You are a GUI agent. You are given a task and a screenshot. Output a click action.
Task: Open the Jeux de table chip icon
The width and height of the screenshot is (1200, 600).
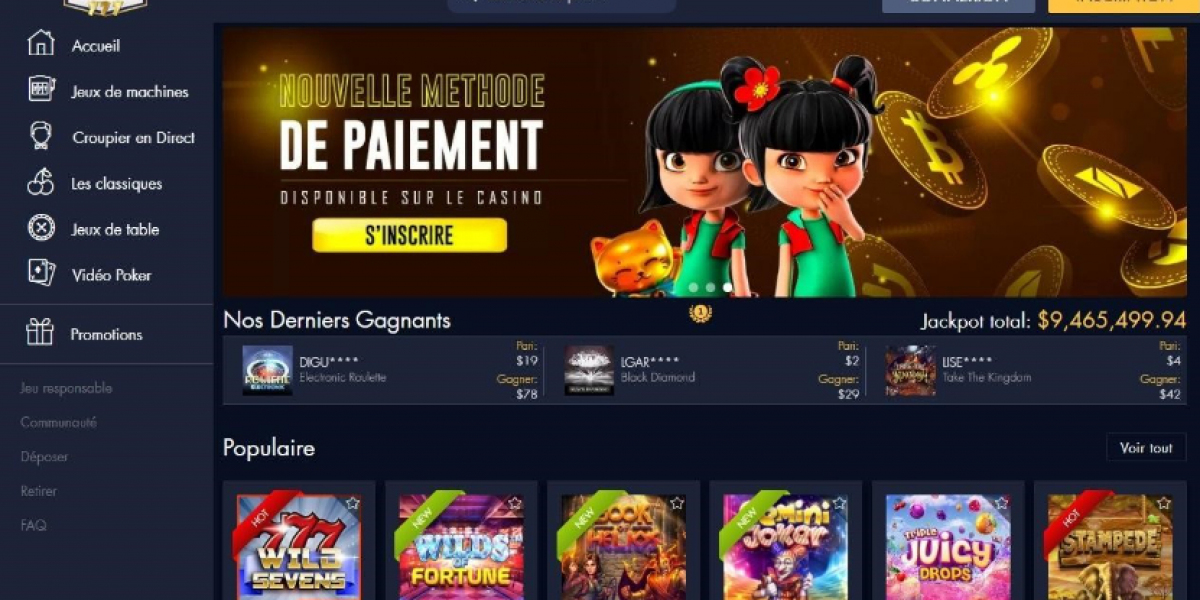click(41, 229)
